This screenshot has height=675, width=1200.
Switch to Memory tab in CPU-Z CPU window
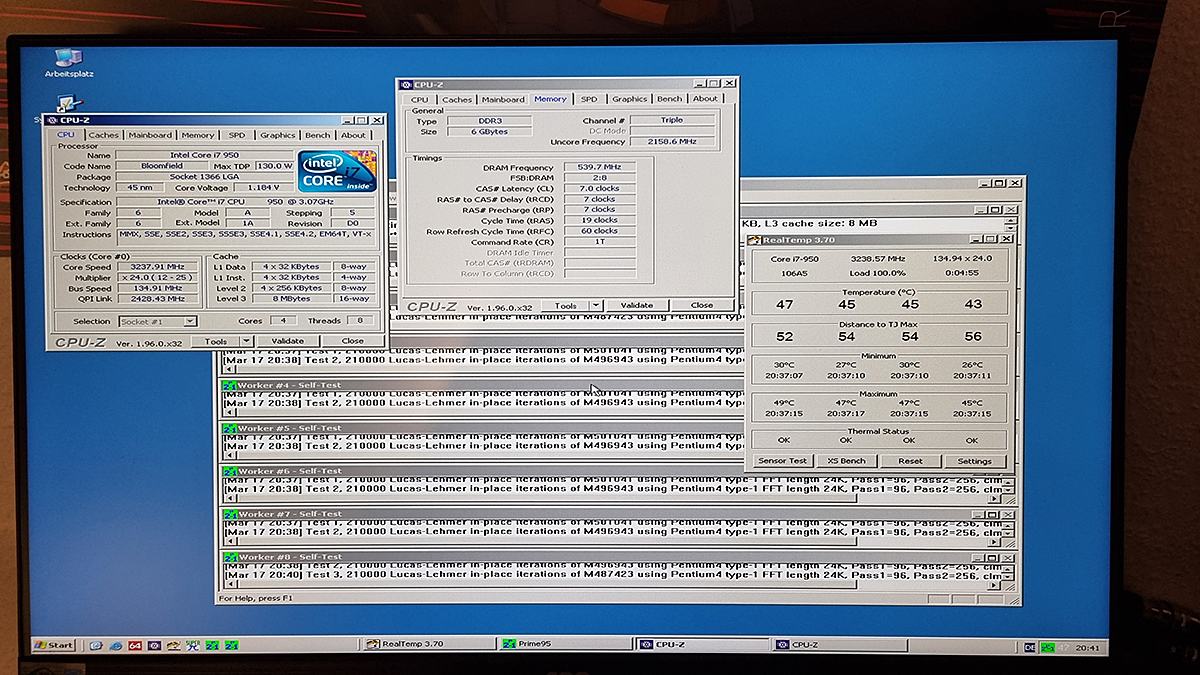pyautogui.click(x=197, y=135)
